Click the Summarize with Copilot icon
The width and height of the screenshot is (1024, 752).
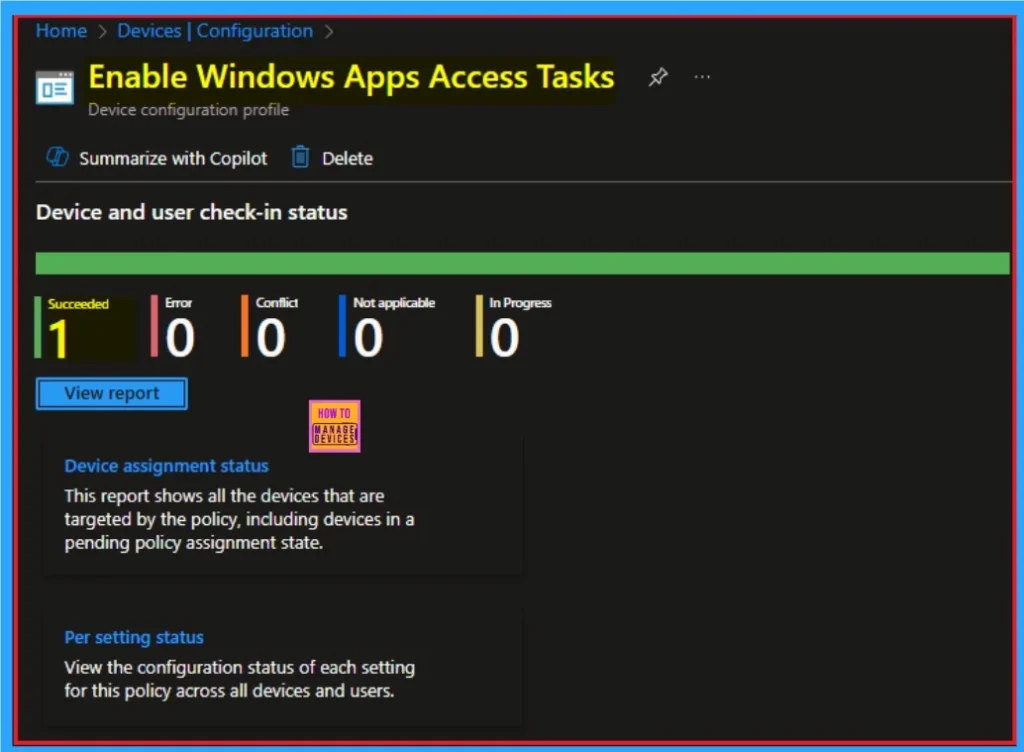click(x=58, y=158)
